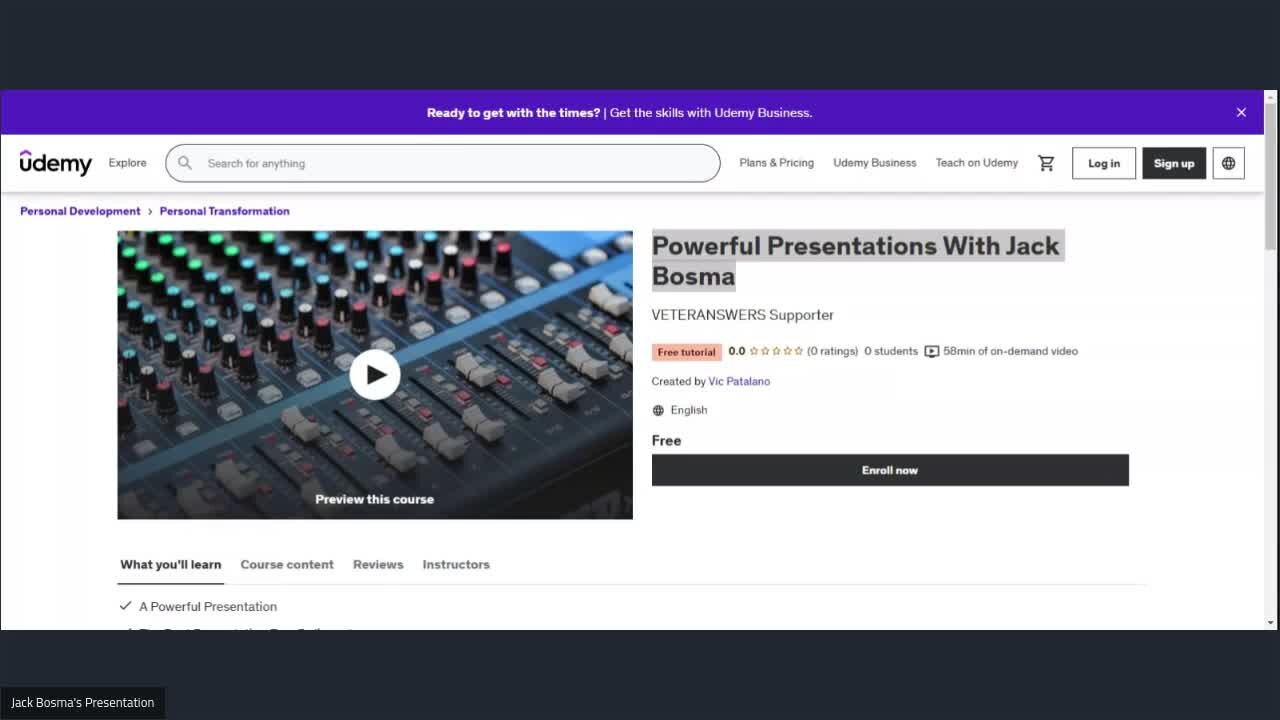Dismiss the Udemy Business banner
Screen dimensions: 1280x720
click(x=1241, y=112)
